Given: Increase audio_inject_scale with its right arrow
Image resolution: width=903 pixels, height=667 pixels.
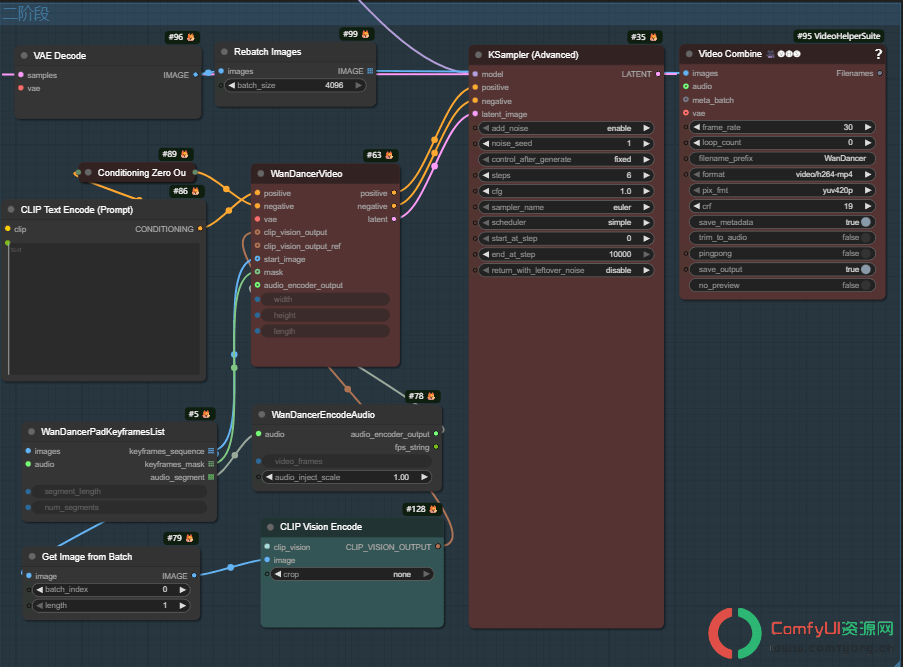Looking at the screenshot, I should coord(424,477).
